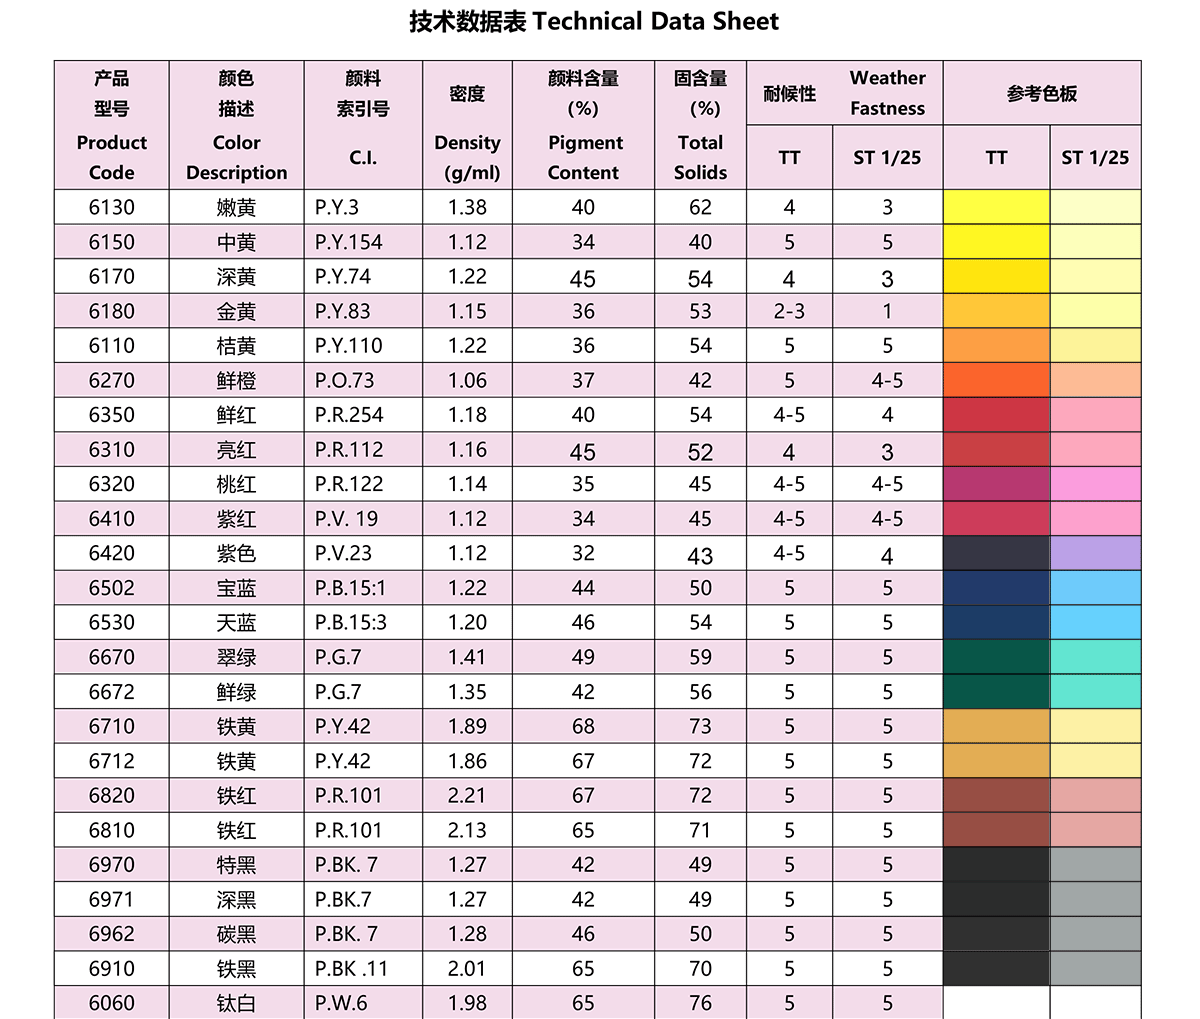Click the Product Code column header
The image size is (1200, 1019).
111,125
